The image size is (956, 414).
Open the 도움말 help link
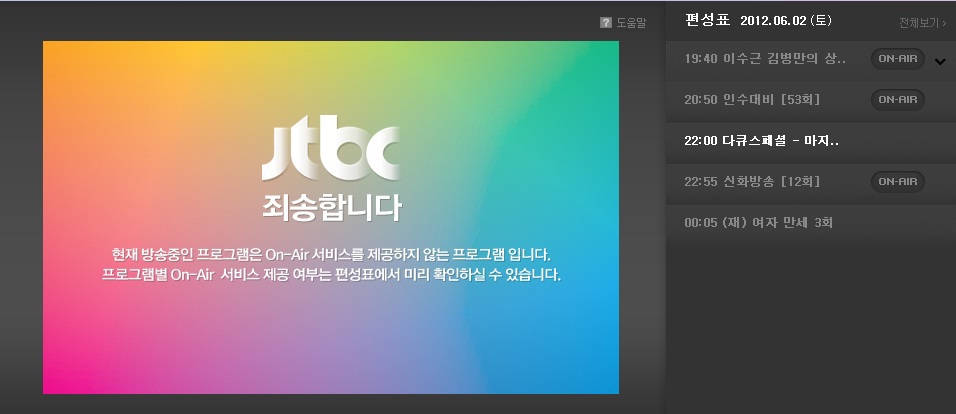coord(630,23)
